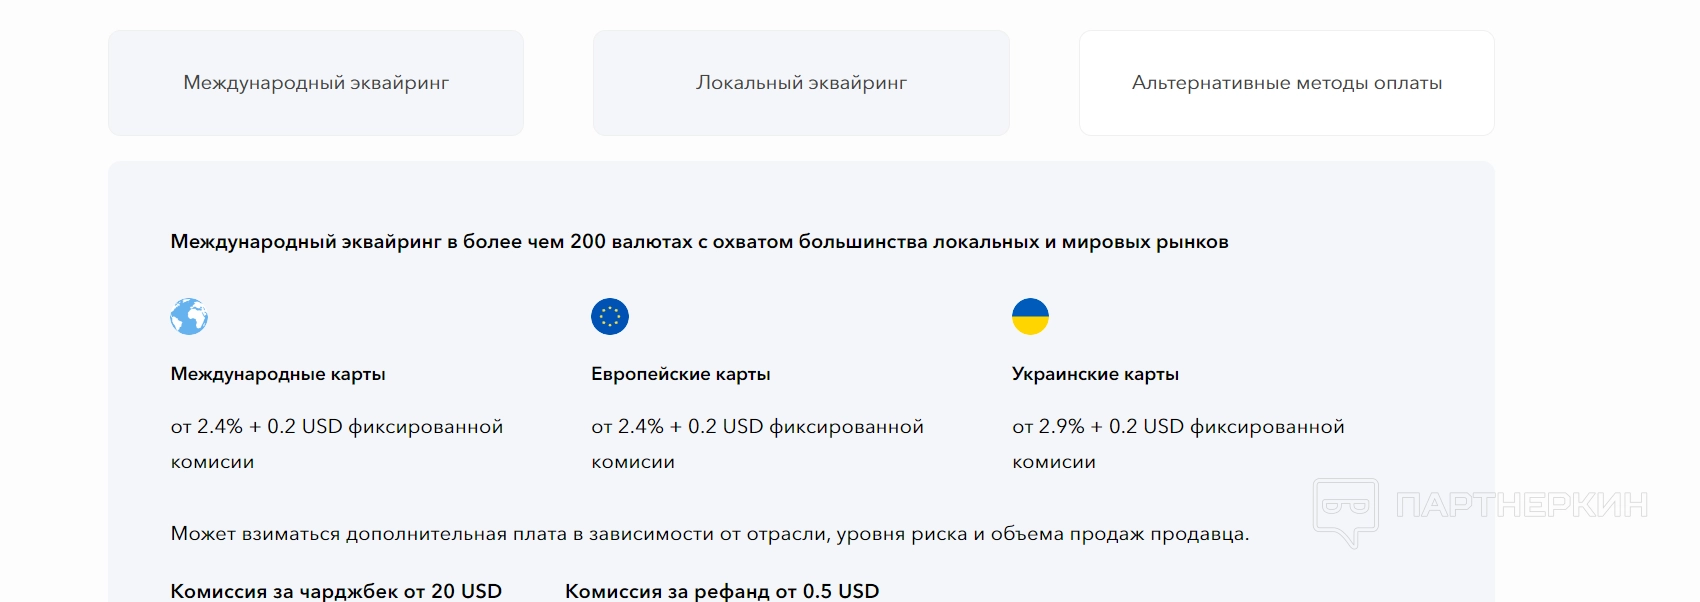This screenshot has width=1700, height=602.
Task: Click the '200 валютах' phrase in the heading
Action: tap(631, 242)
